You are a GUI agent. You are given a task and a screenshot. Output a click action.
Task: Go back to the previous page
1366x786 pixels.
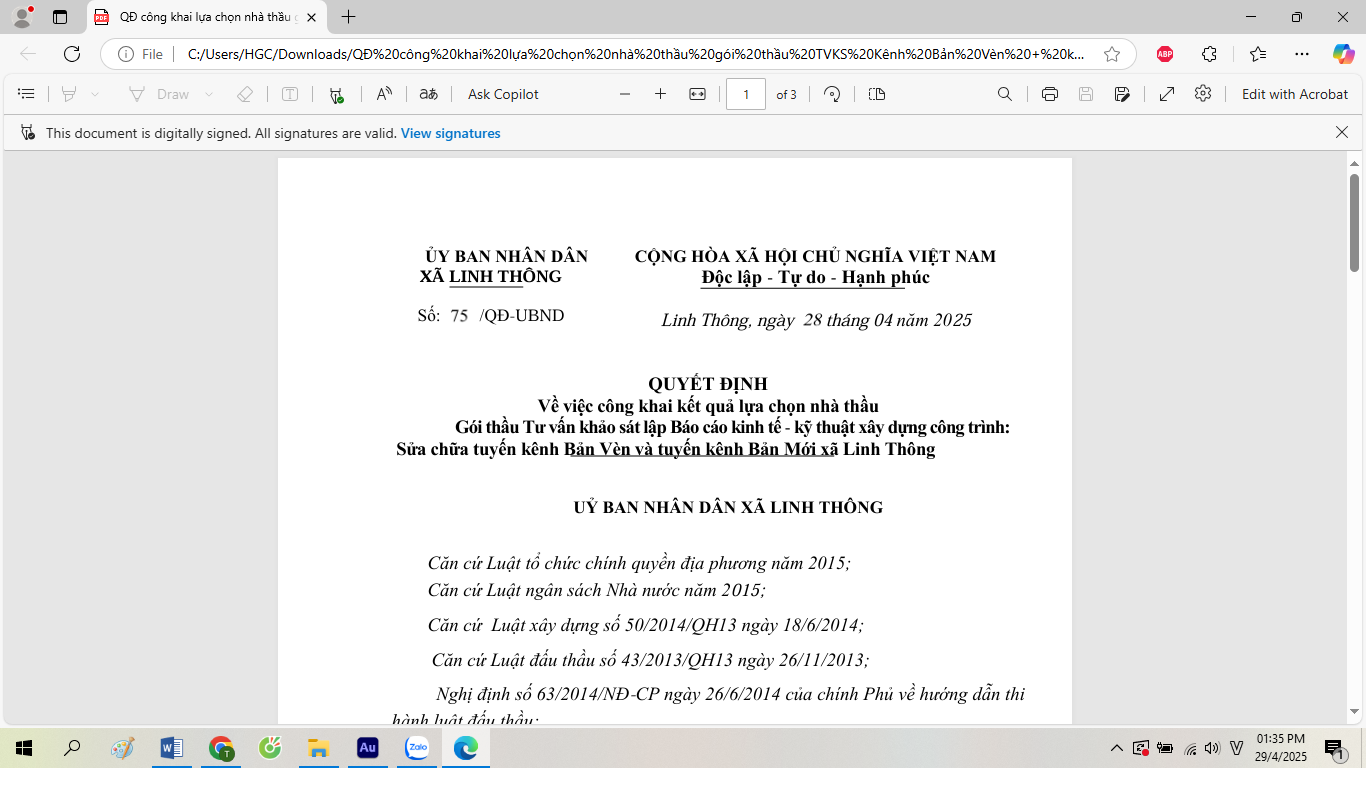coord(28,54)
